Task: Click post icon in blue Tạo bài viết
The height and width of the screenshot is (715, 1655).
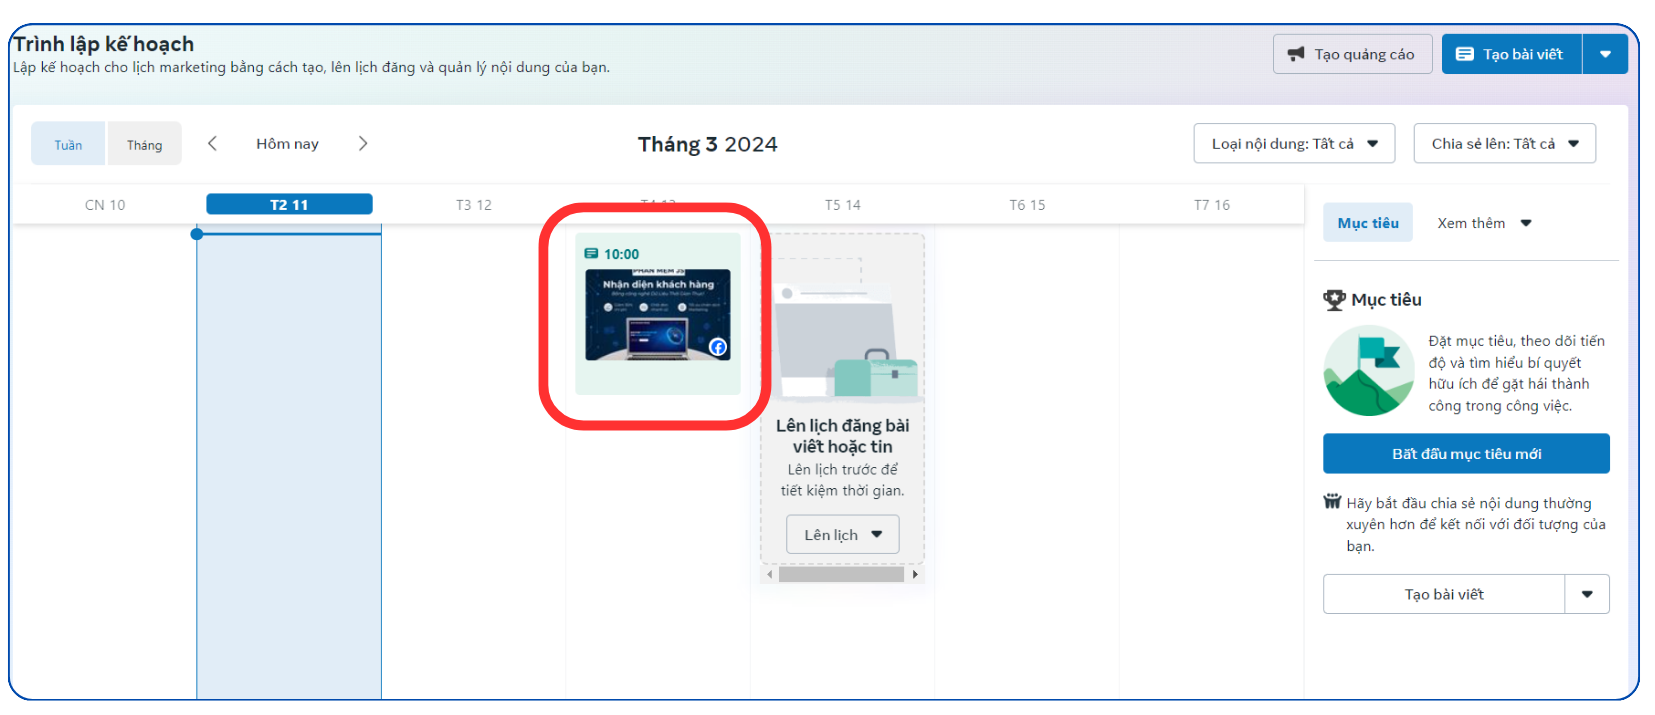Action: pos(1465,54)
